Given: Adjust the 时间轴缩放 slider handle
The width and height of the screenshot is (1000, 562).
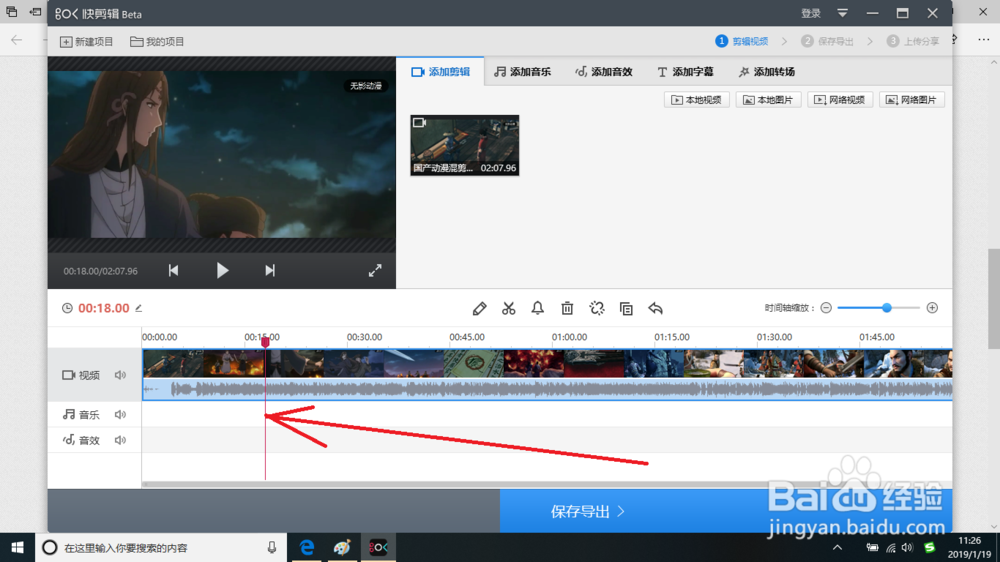Looking at the screenshot, I should [886, 308].
